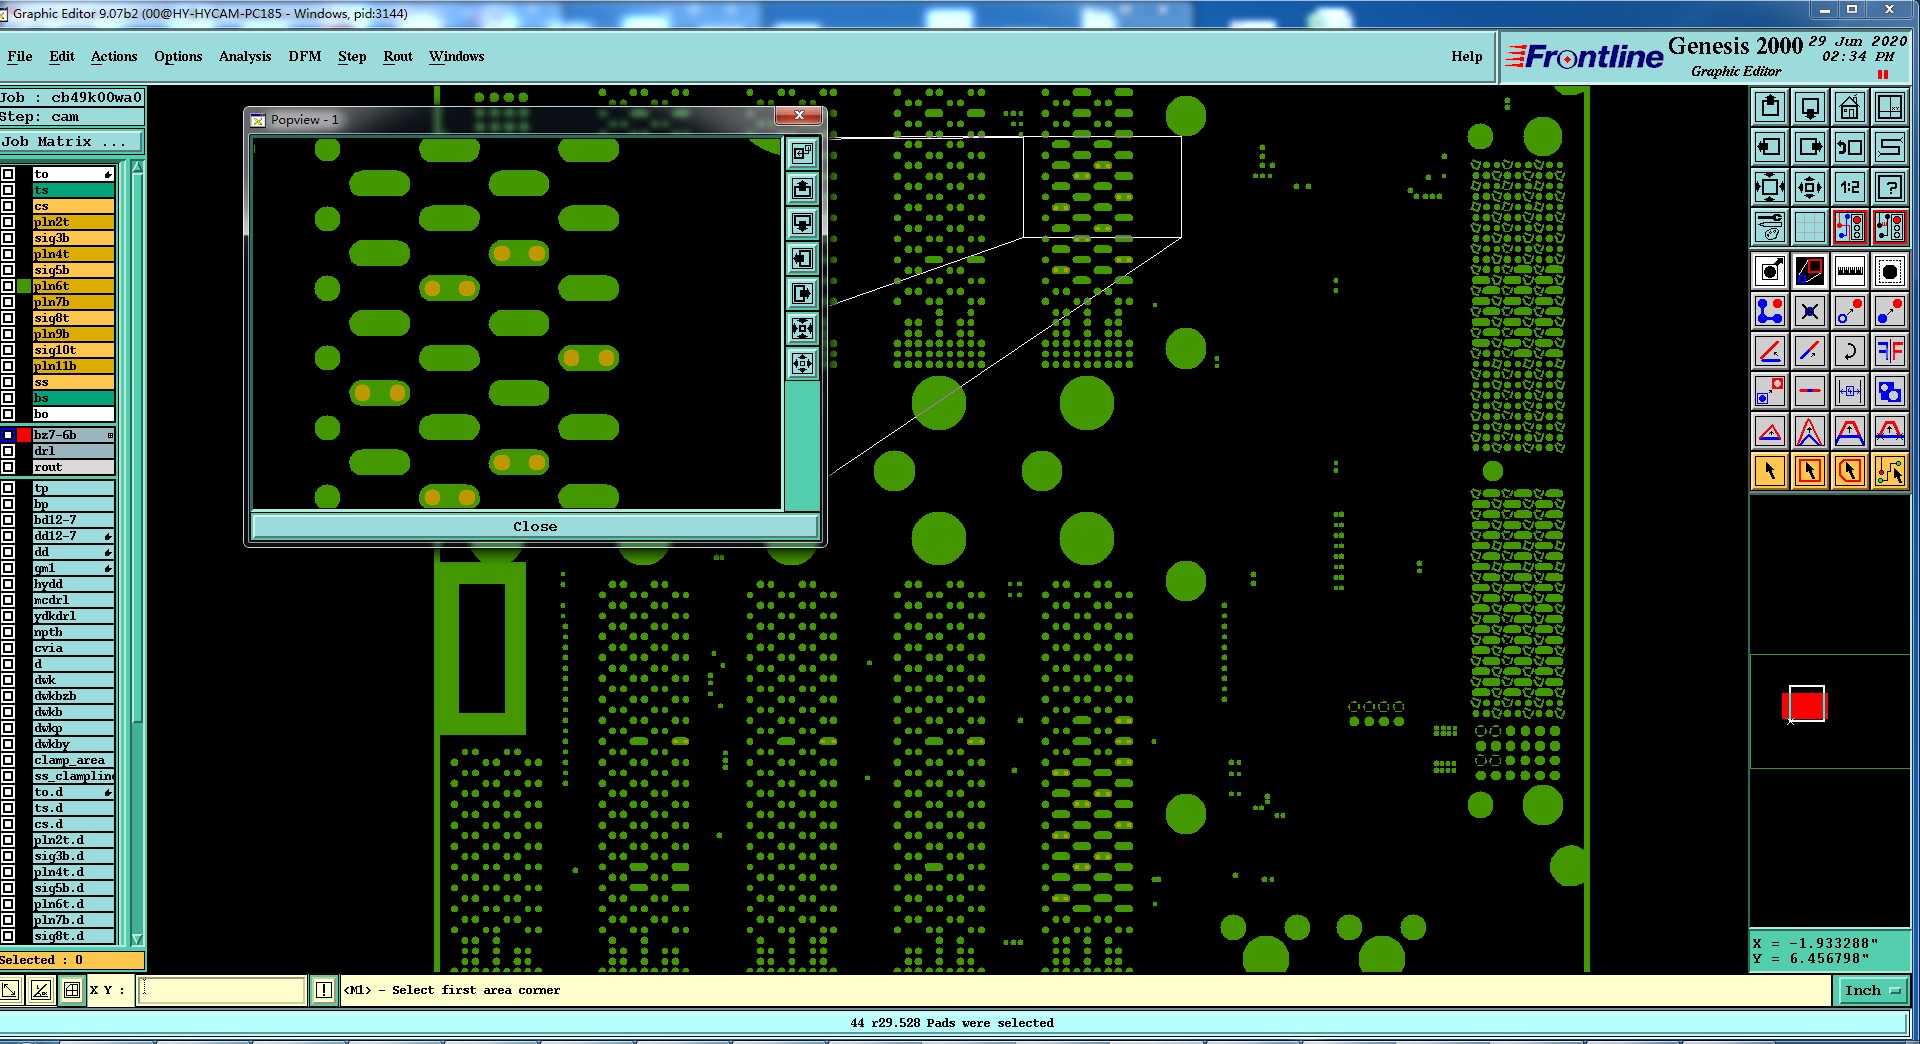Open the Edit menu
1920x1044 pixels.
62,57
